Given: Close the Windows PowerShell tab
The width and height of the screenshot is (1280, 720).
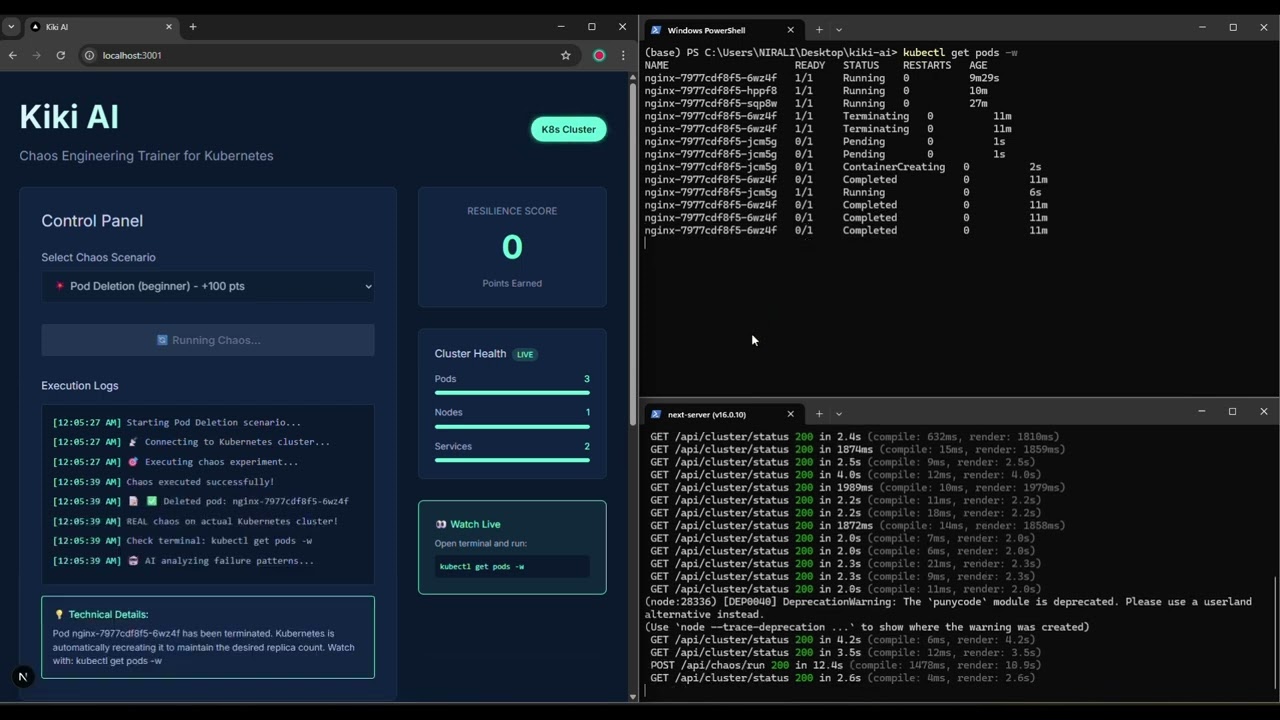Looking at the screenshot, I should (x=790, y=30).
